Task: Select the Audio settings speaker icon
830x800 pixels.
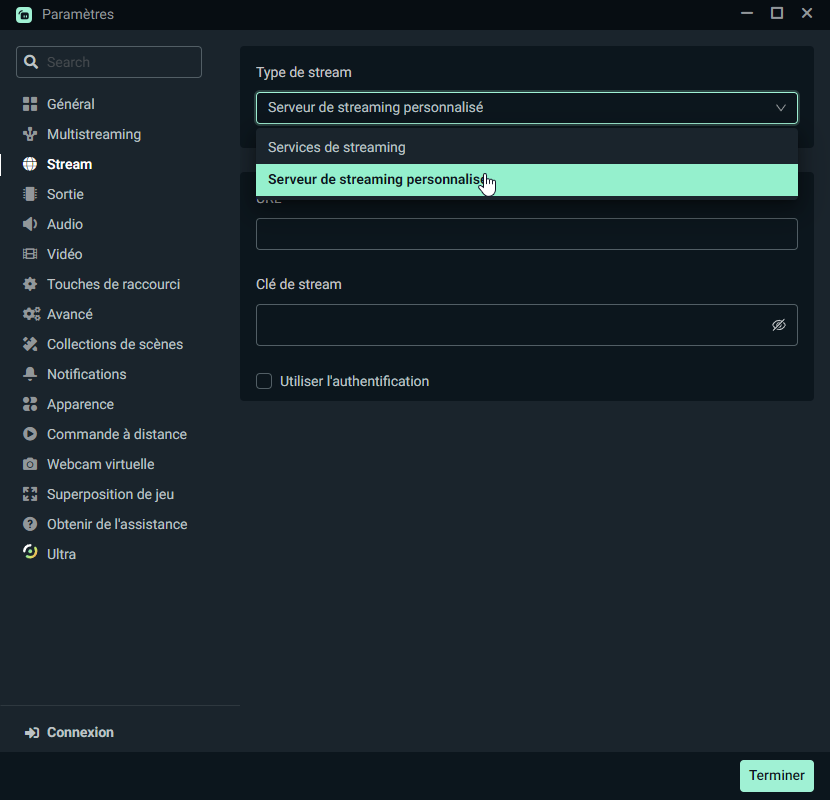Action: coord(29,224)
